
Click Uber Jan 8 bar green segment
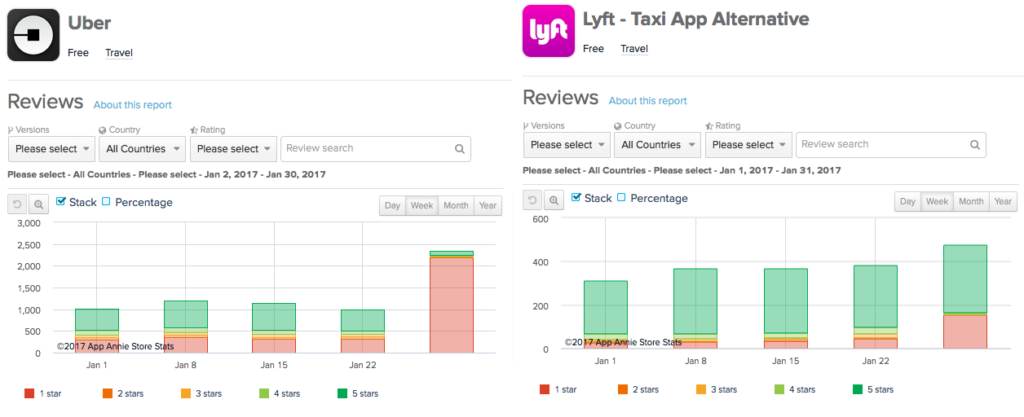tap(185, 315)
